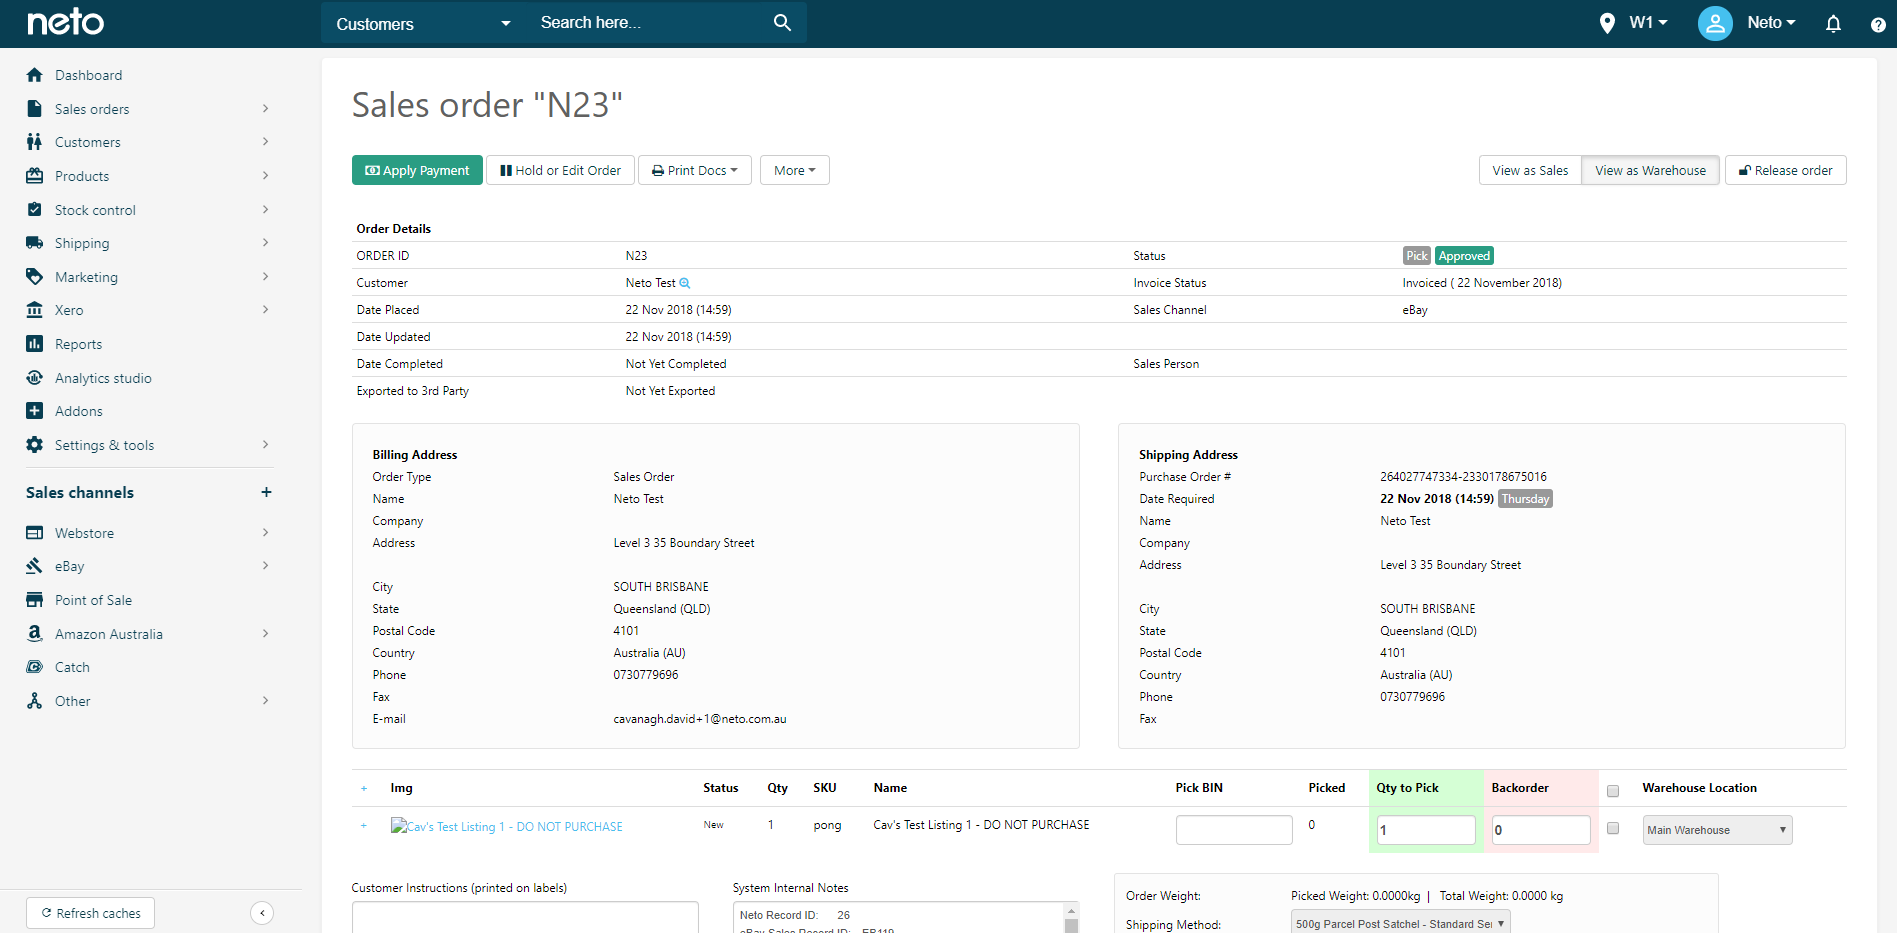This screenshot has height=933, width=1897.
Task: Open the Main Warehouse location dropdown
Action: coord(1717,830)
